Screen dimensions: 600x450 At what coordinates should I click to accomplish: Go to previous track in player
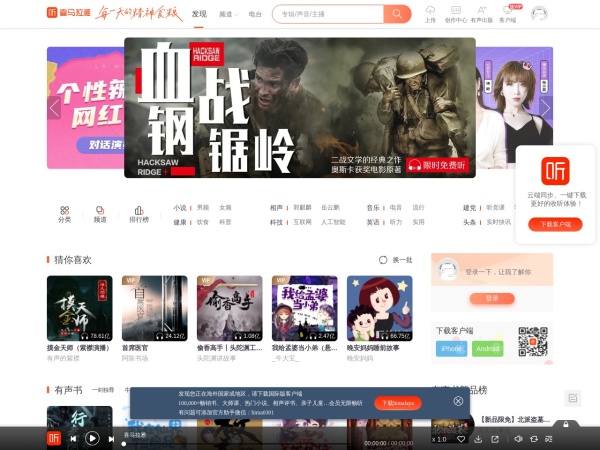coord(73,438)
